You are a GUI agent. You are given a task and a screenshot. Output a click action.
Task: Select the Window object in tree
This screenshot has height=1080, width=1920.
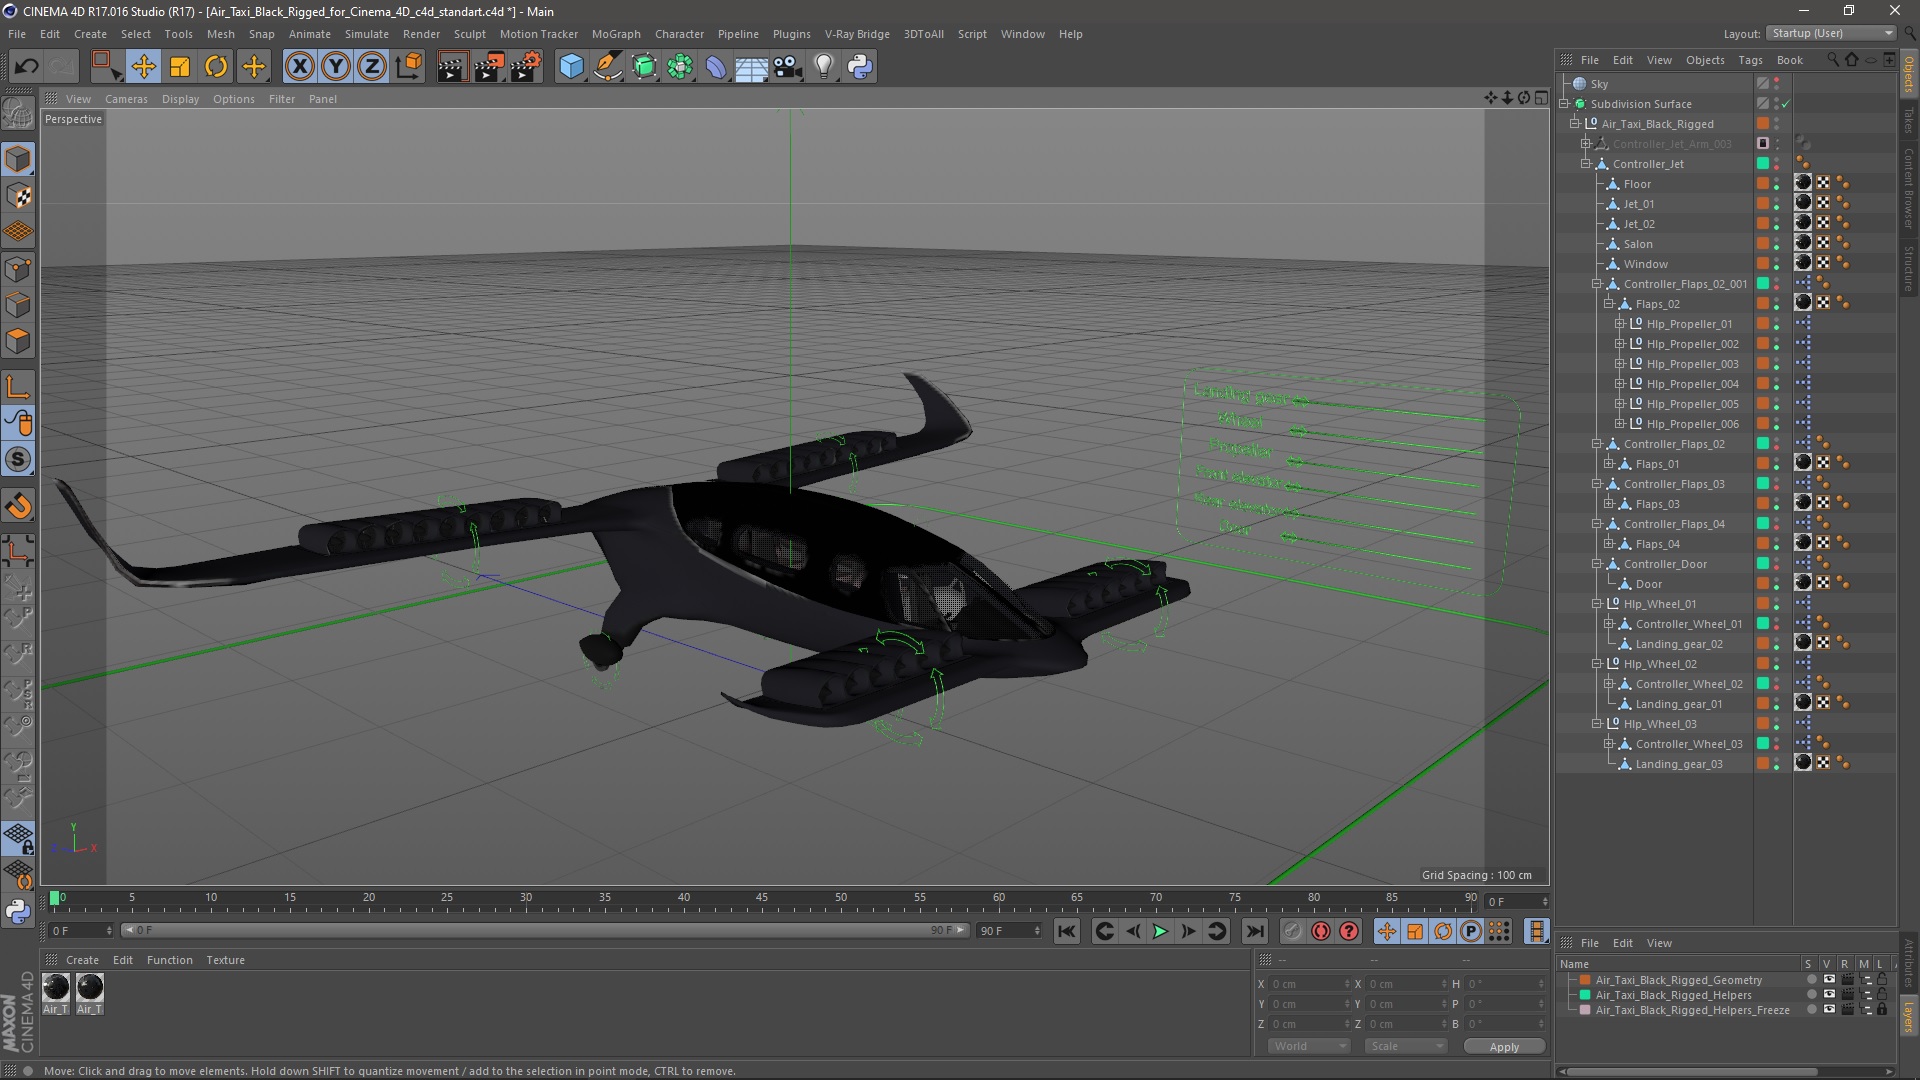[1645, 264]
